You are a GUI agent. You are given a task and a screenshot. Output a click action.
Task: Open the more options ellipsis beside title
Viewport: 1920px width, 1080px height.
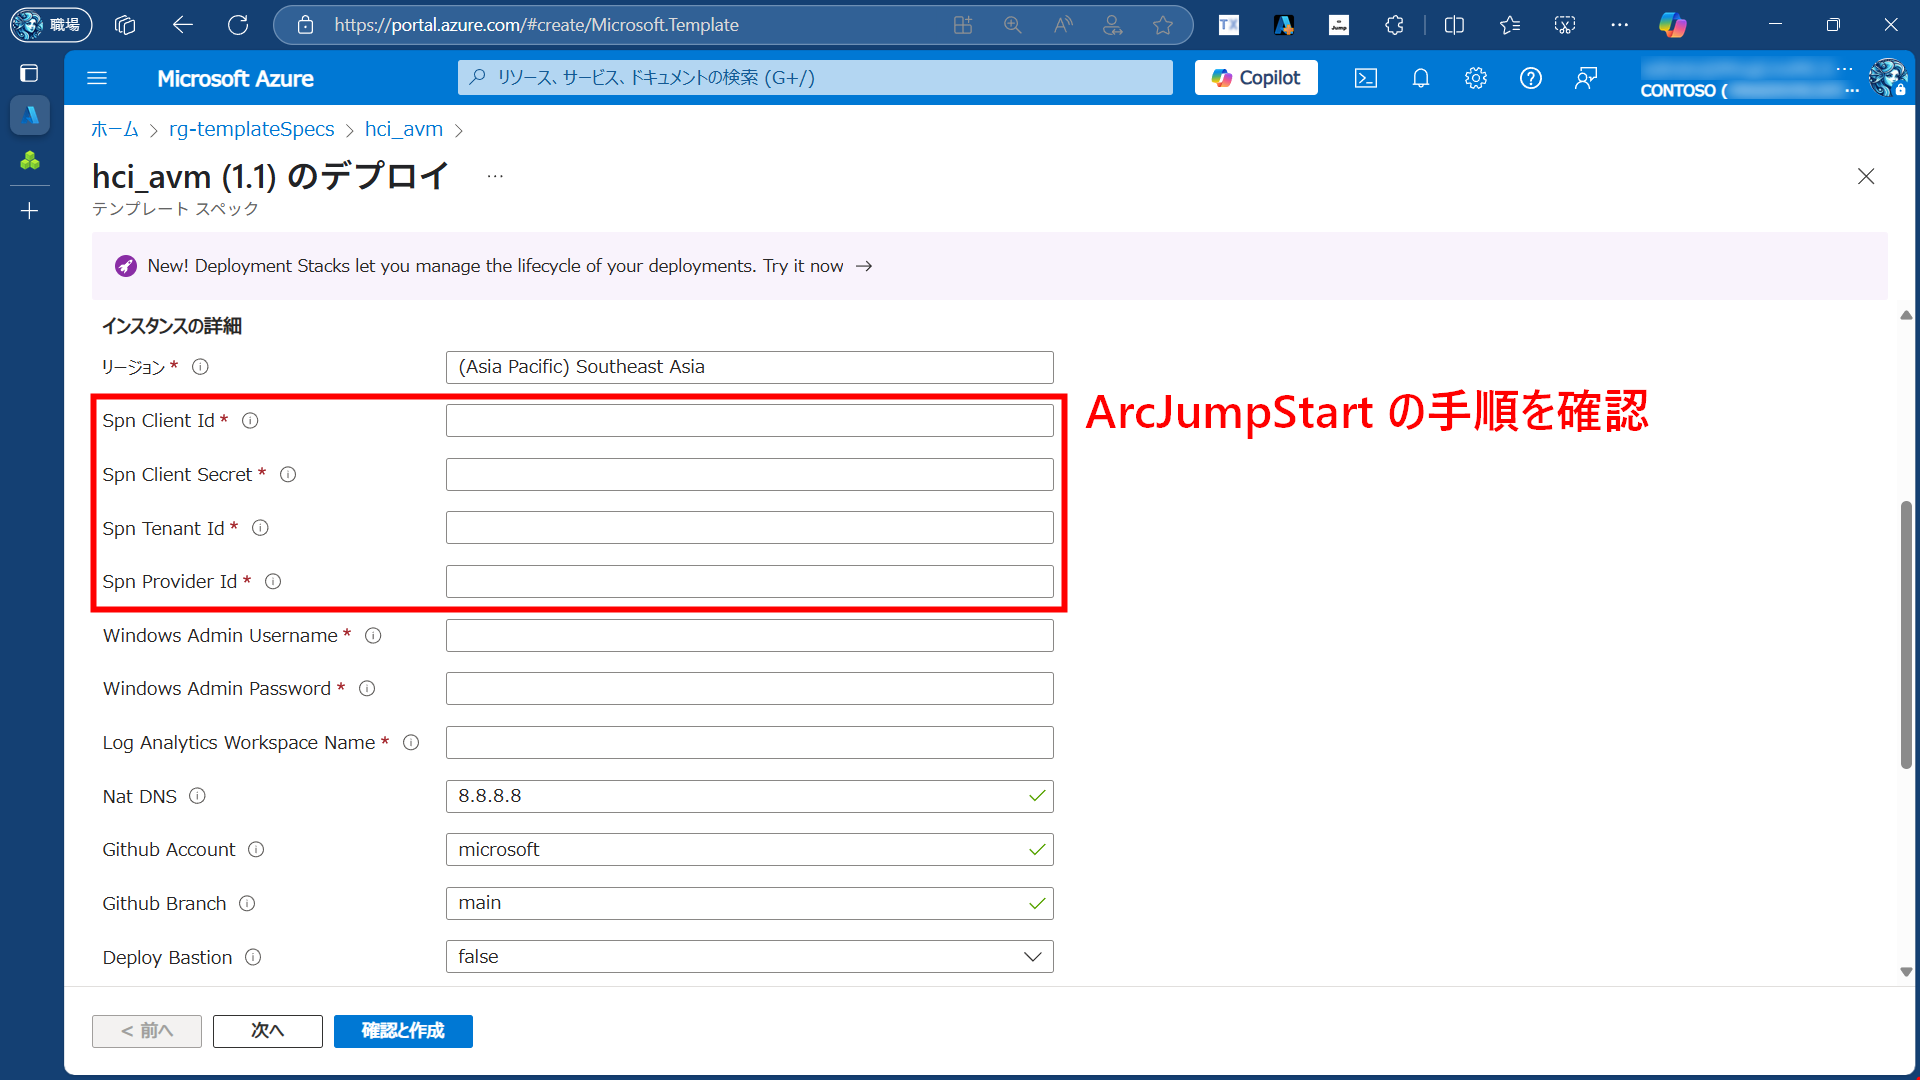pos(495,176)
